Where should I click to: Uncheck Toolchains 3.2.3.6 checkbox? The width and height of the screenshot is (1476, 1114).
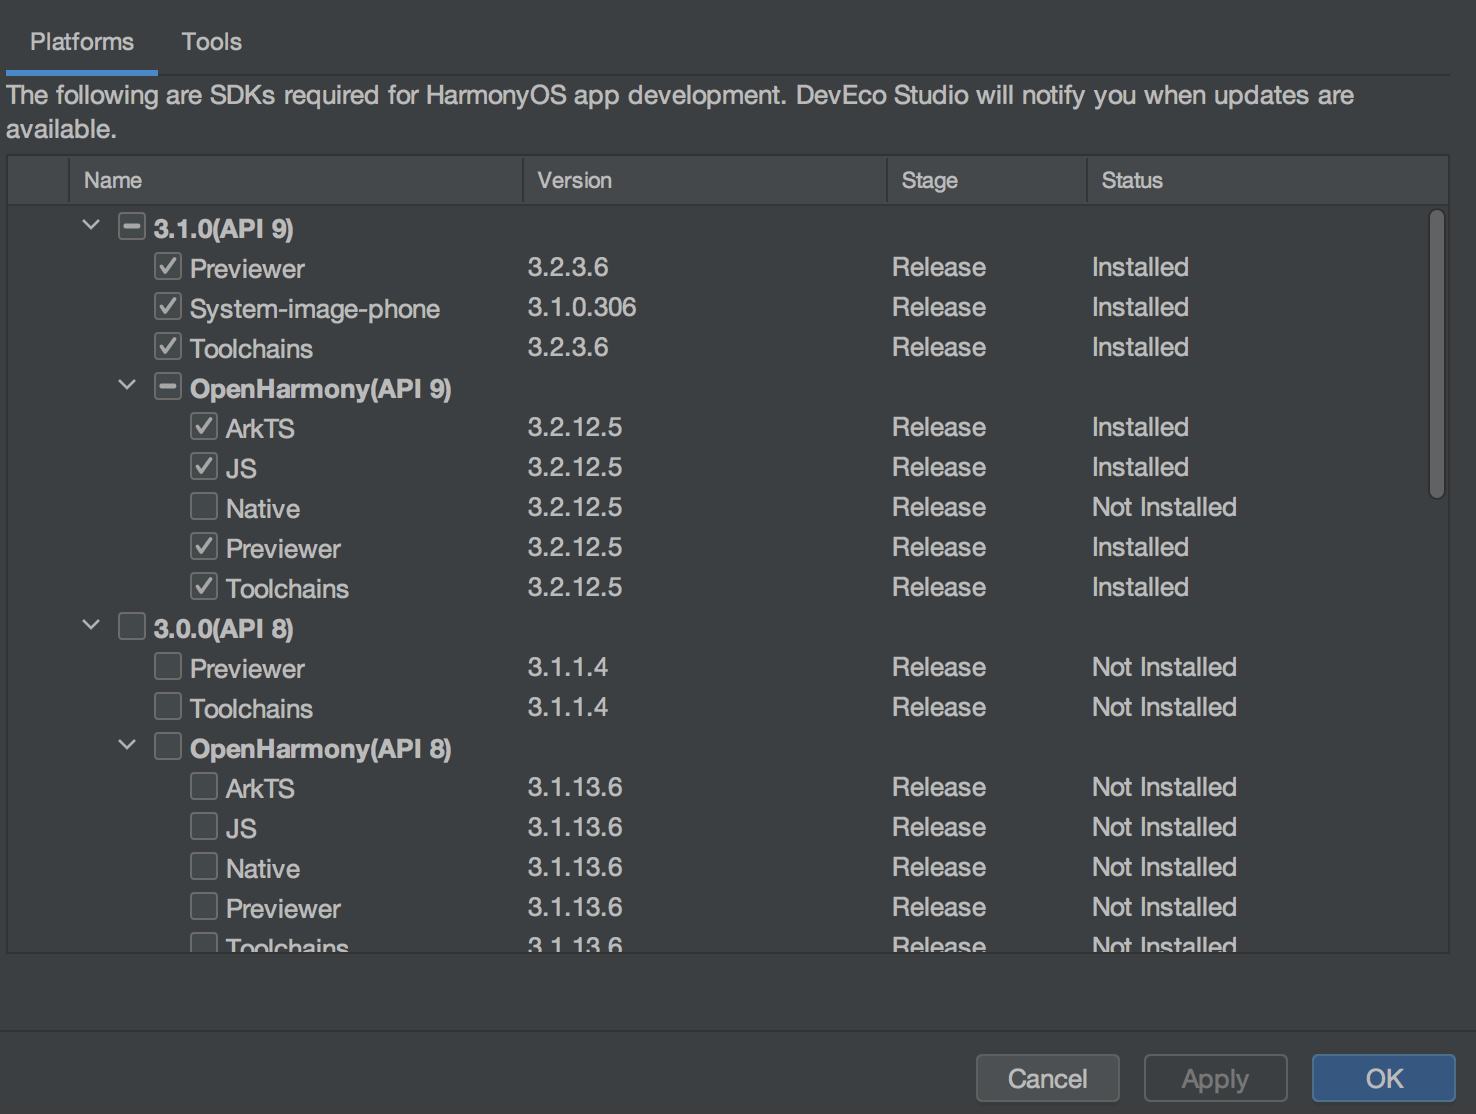[168, 346]
